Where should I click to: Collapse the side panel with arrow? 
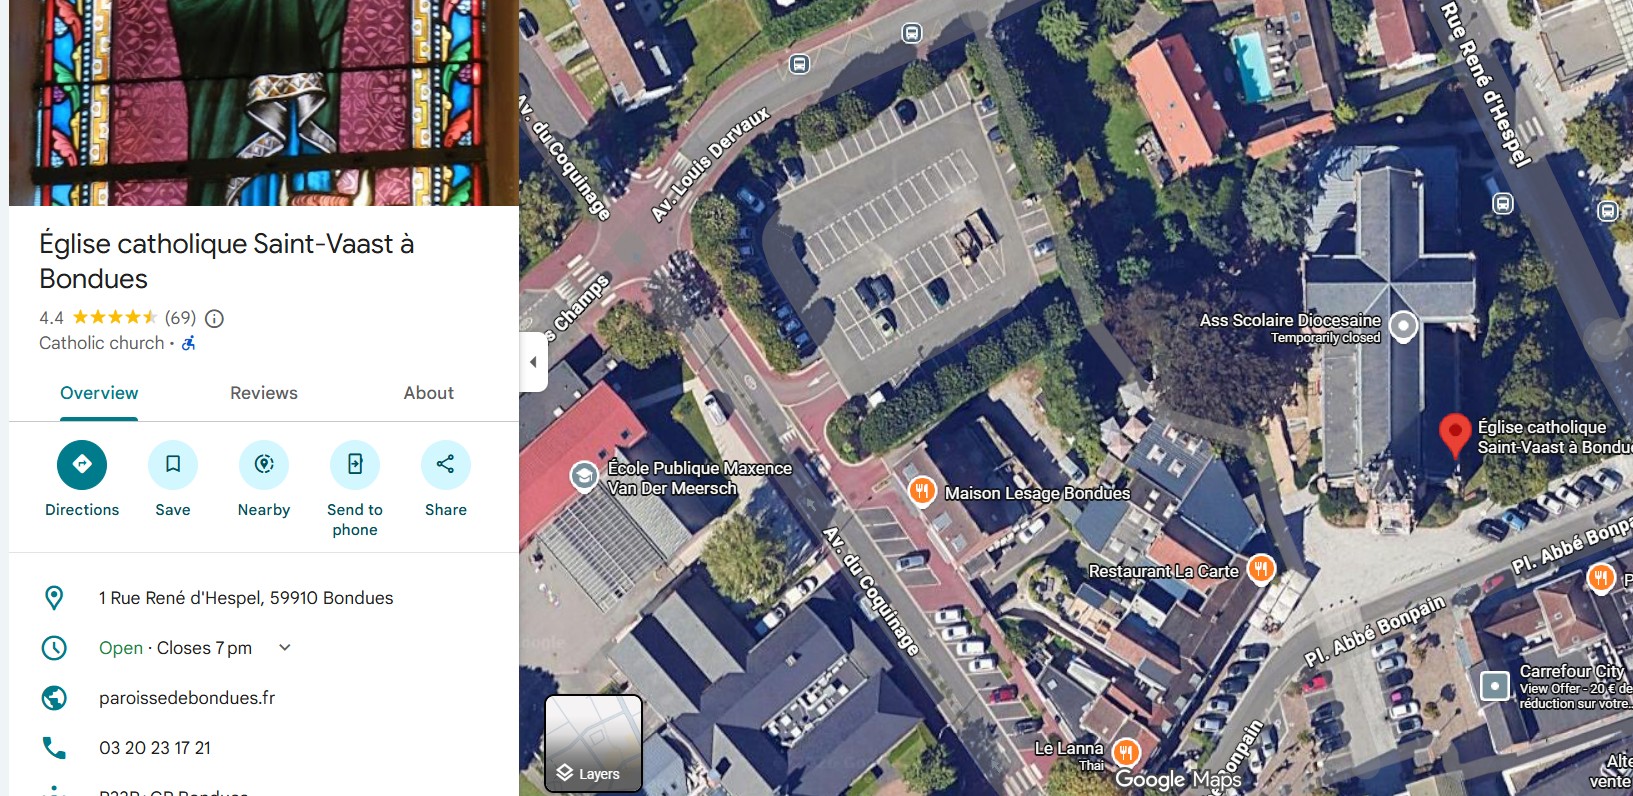coord(533,362)
